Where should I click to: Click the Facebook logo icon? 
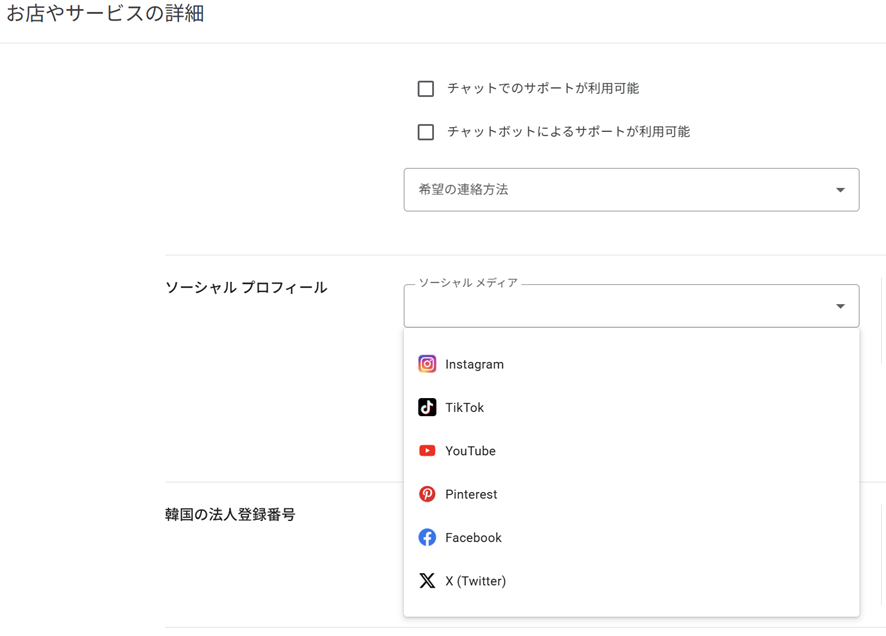(x=427, y=537)
